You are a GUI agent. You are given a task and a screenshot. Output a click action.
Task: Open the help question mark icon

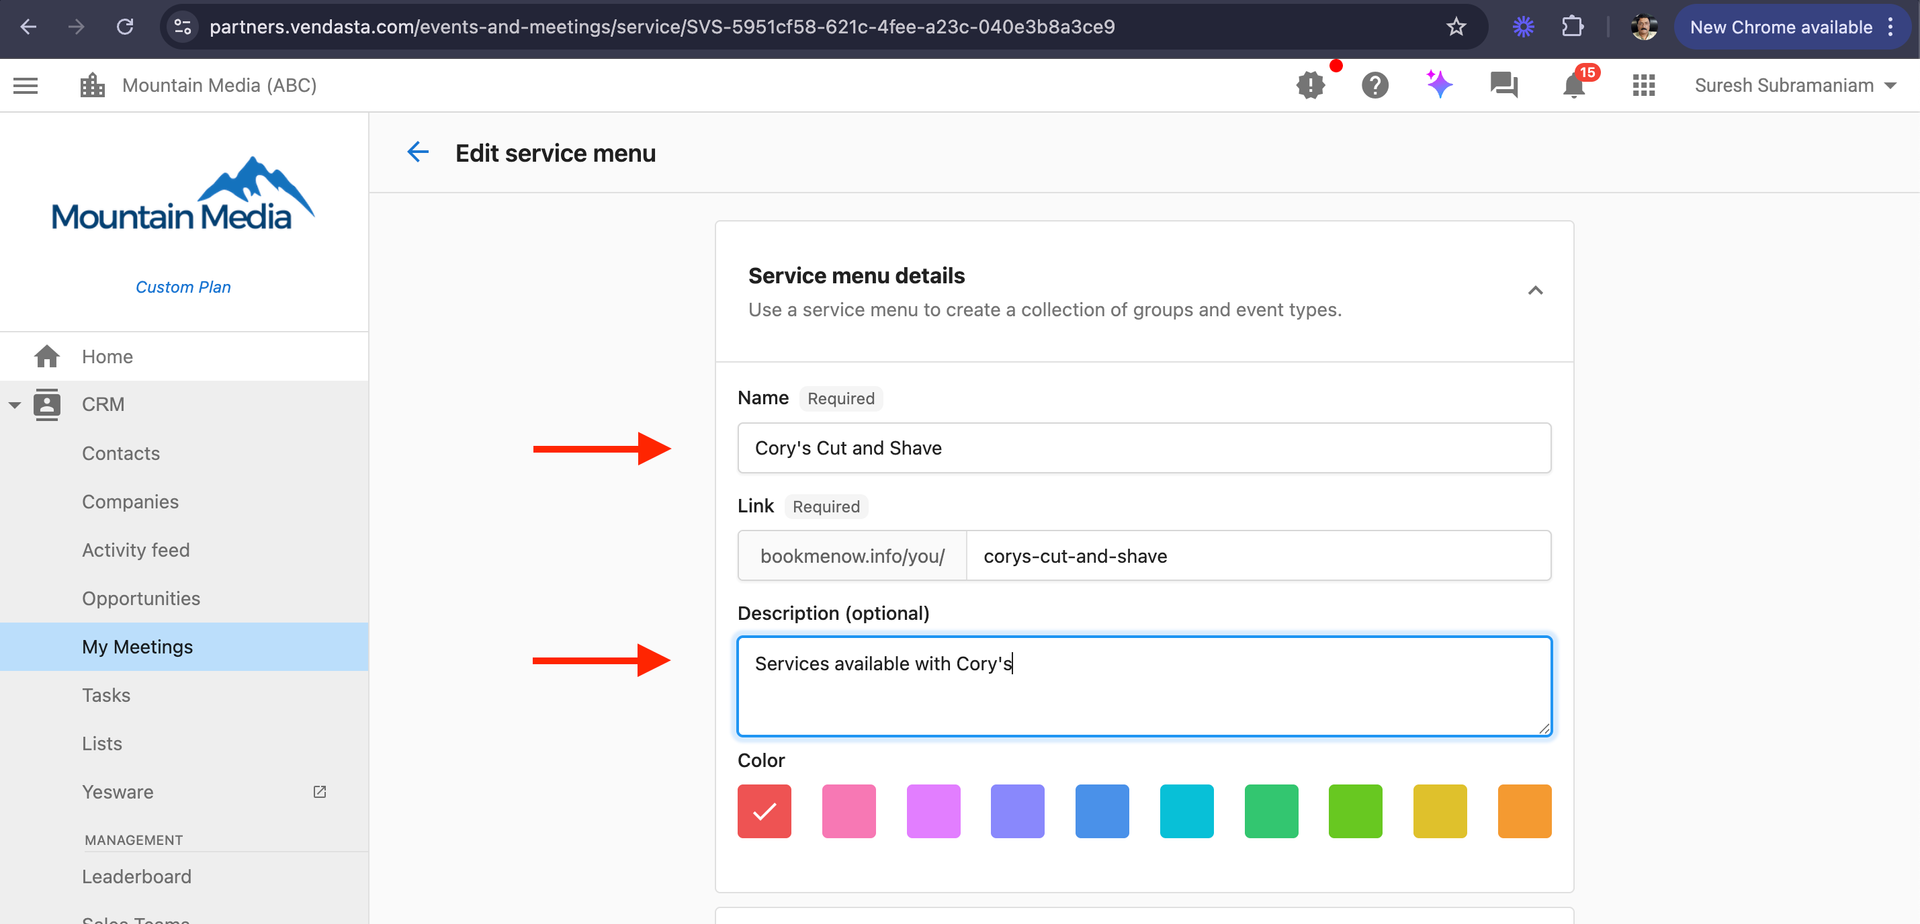tap(1375, 85)
